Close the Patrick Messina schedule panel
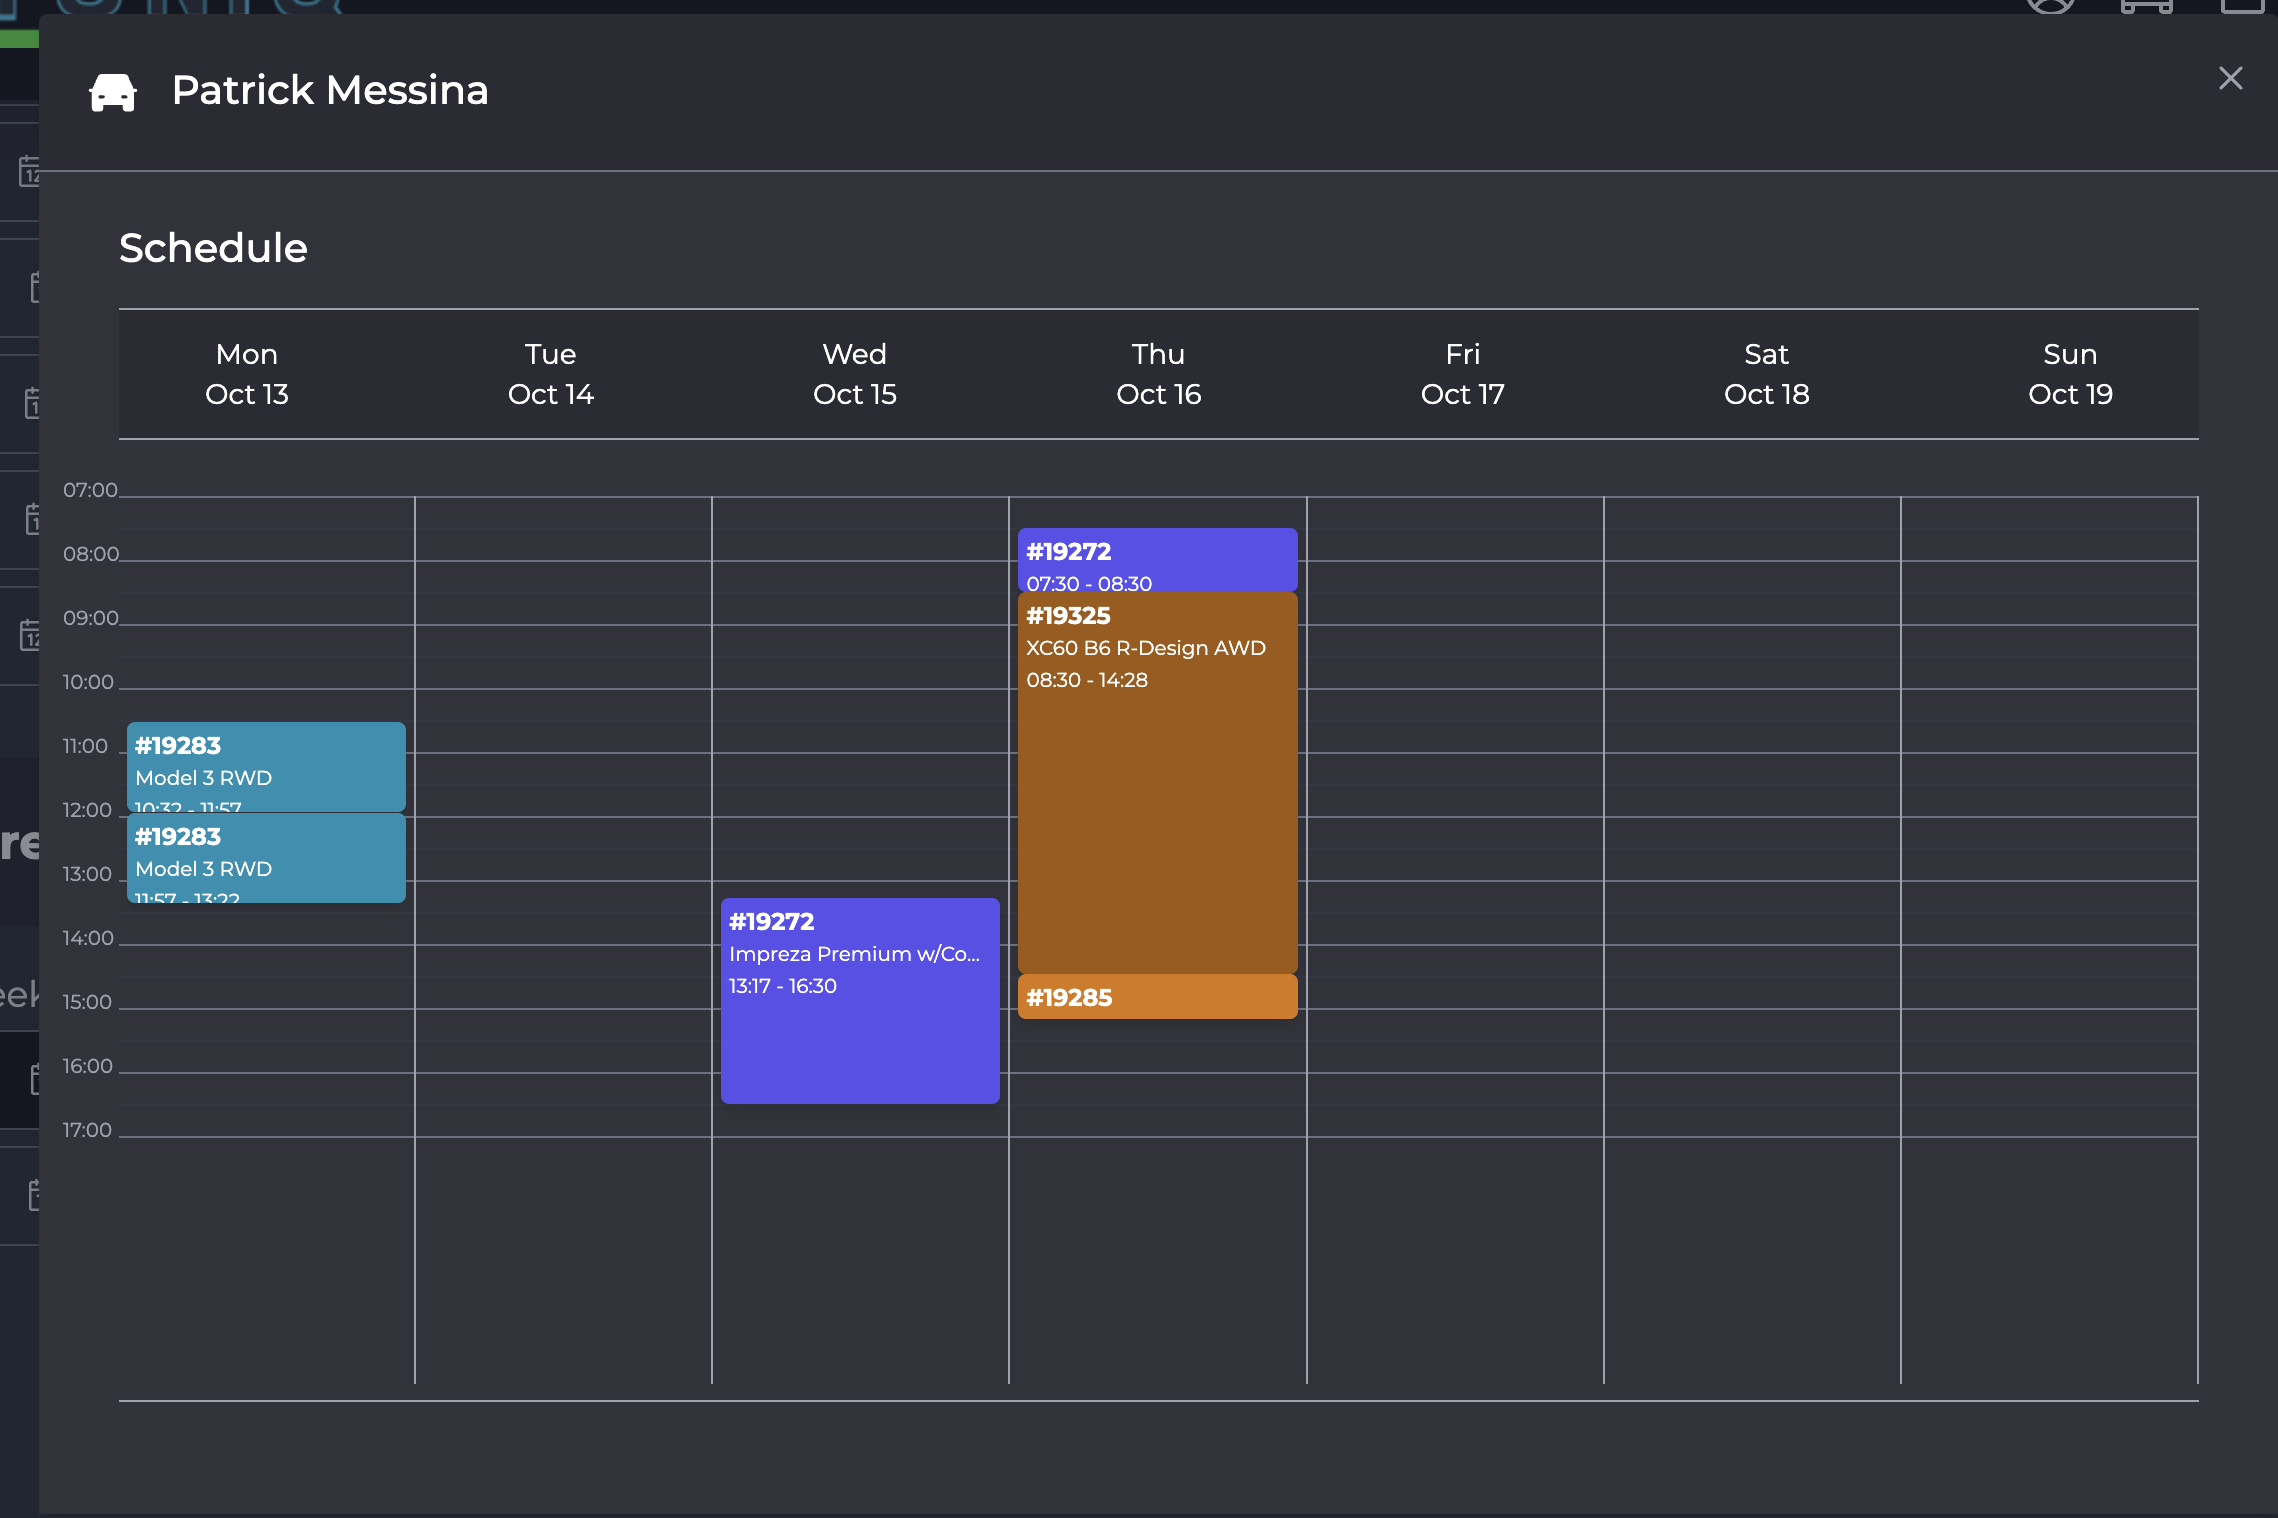Screen dimensions: 2278x1518 [2230, 78]
